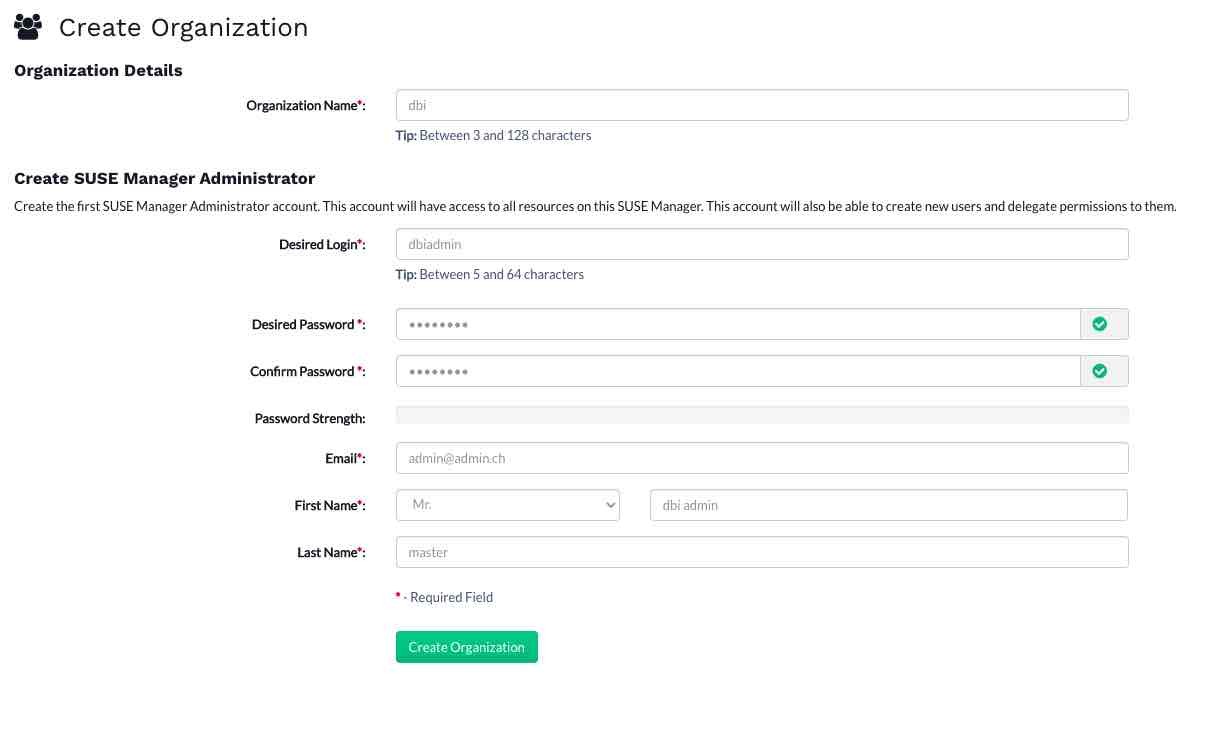Click the Last Name text field
Screen dimensions: 1231x745
762,552
